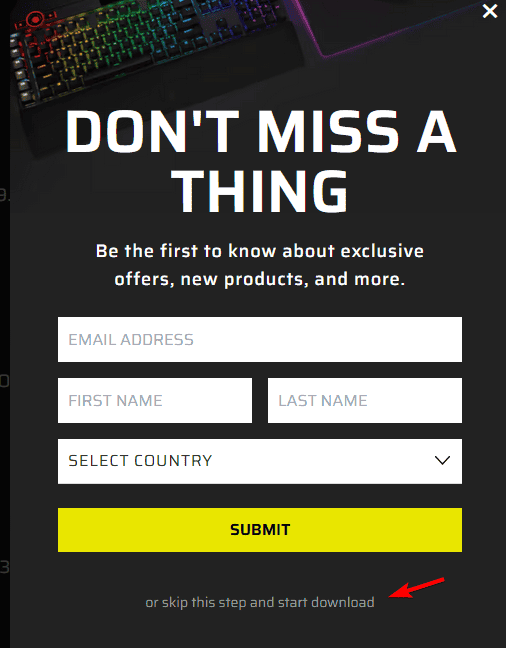Click the SELECT COUNTRY label text
This screenshot has width=506, height=648.
click(140, 461)
